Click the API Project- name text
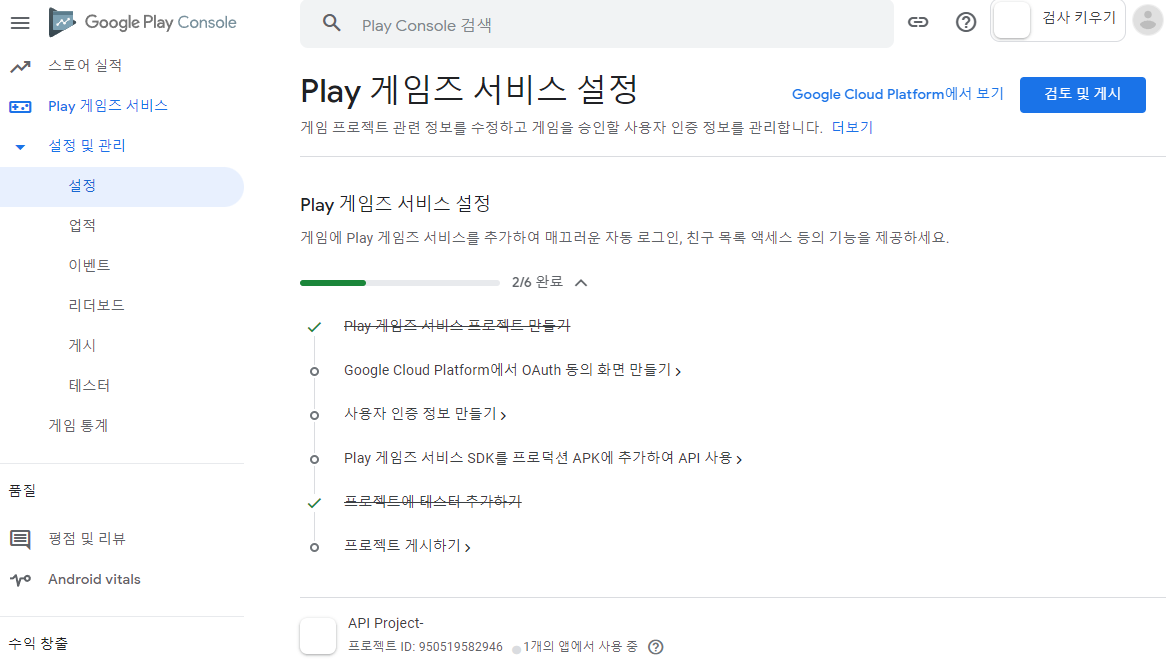This screenshot has height=663, width=1166. [x=386, y=623]
